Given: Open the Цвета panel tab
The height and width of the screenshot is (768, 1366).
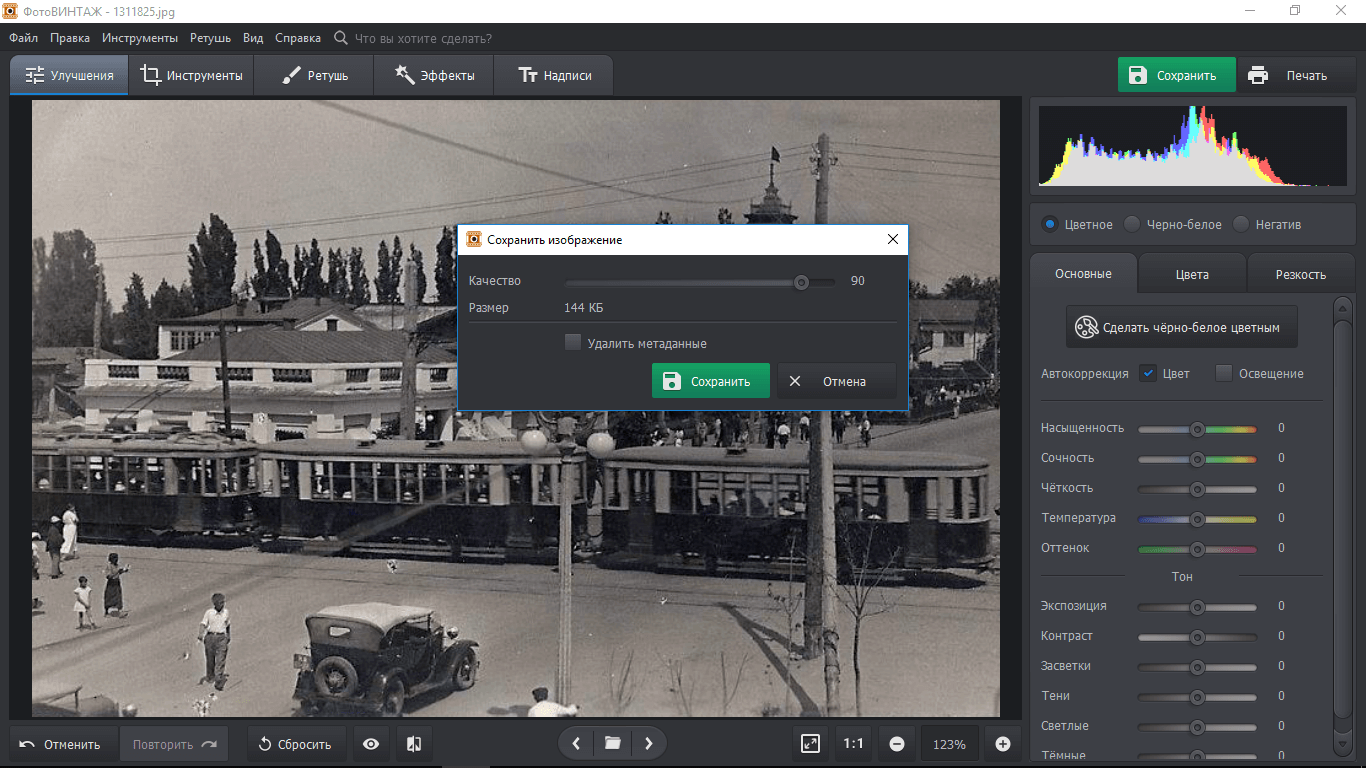Looking at the screenshot, I should click(x=1192, y=274).
